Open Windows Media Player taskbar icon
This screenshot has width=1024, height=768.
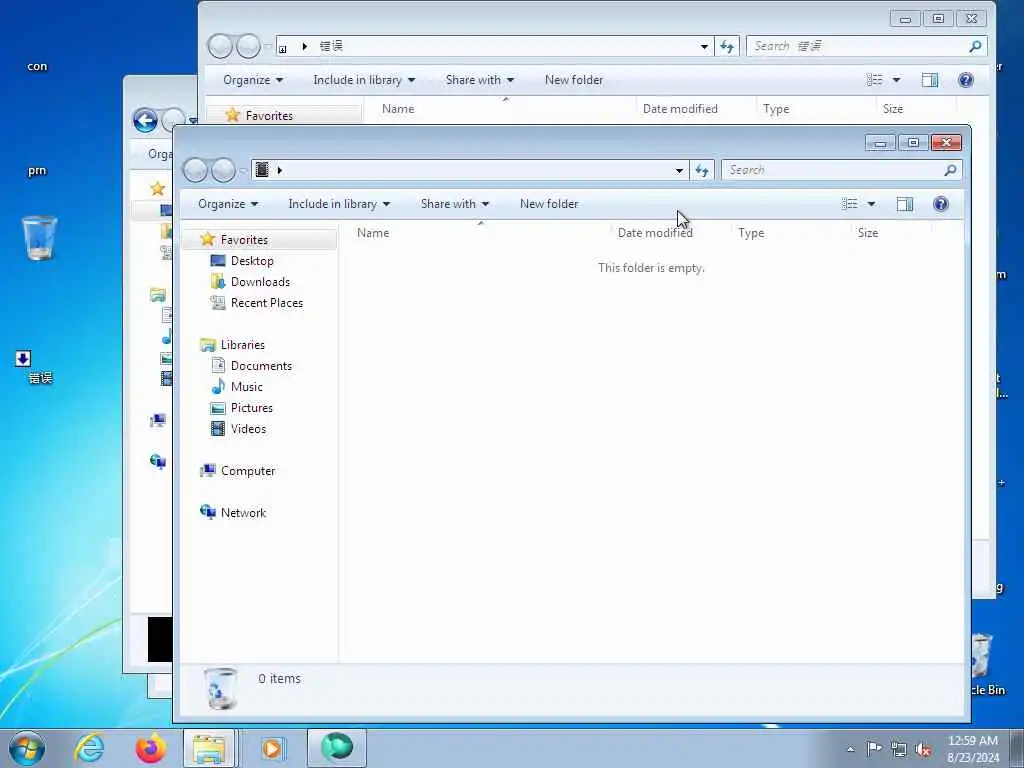point(271,748)
